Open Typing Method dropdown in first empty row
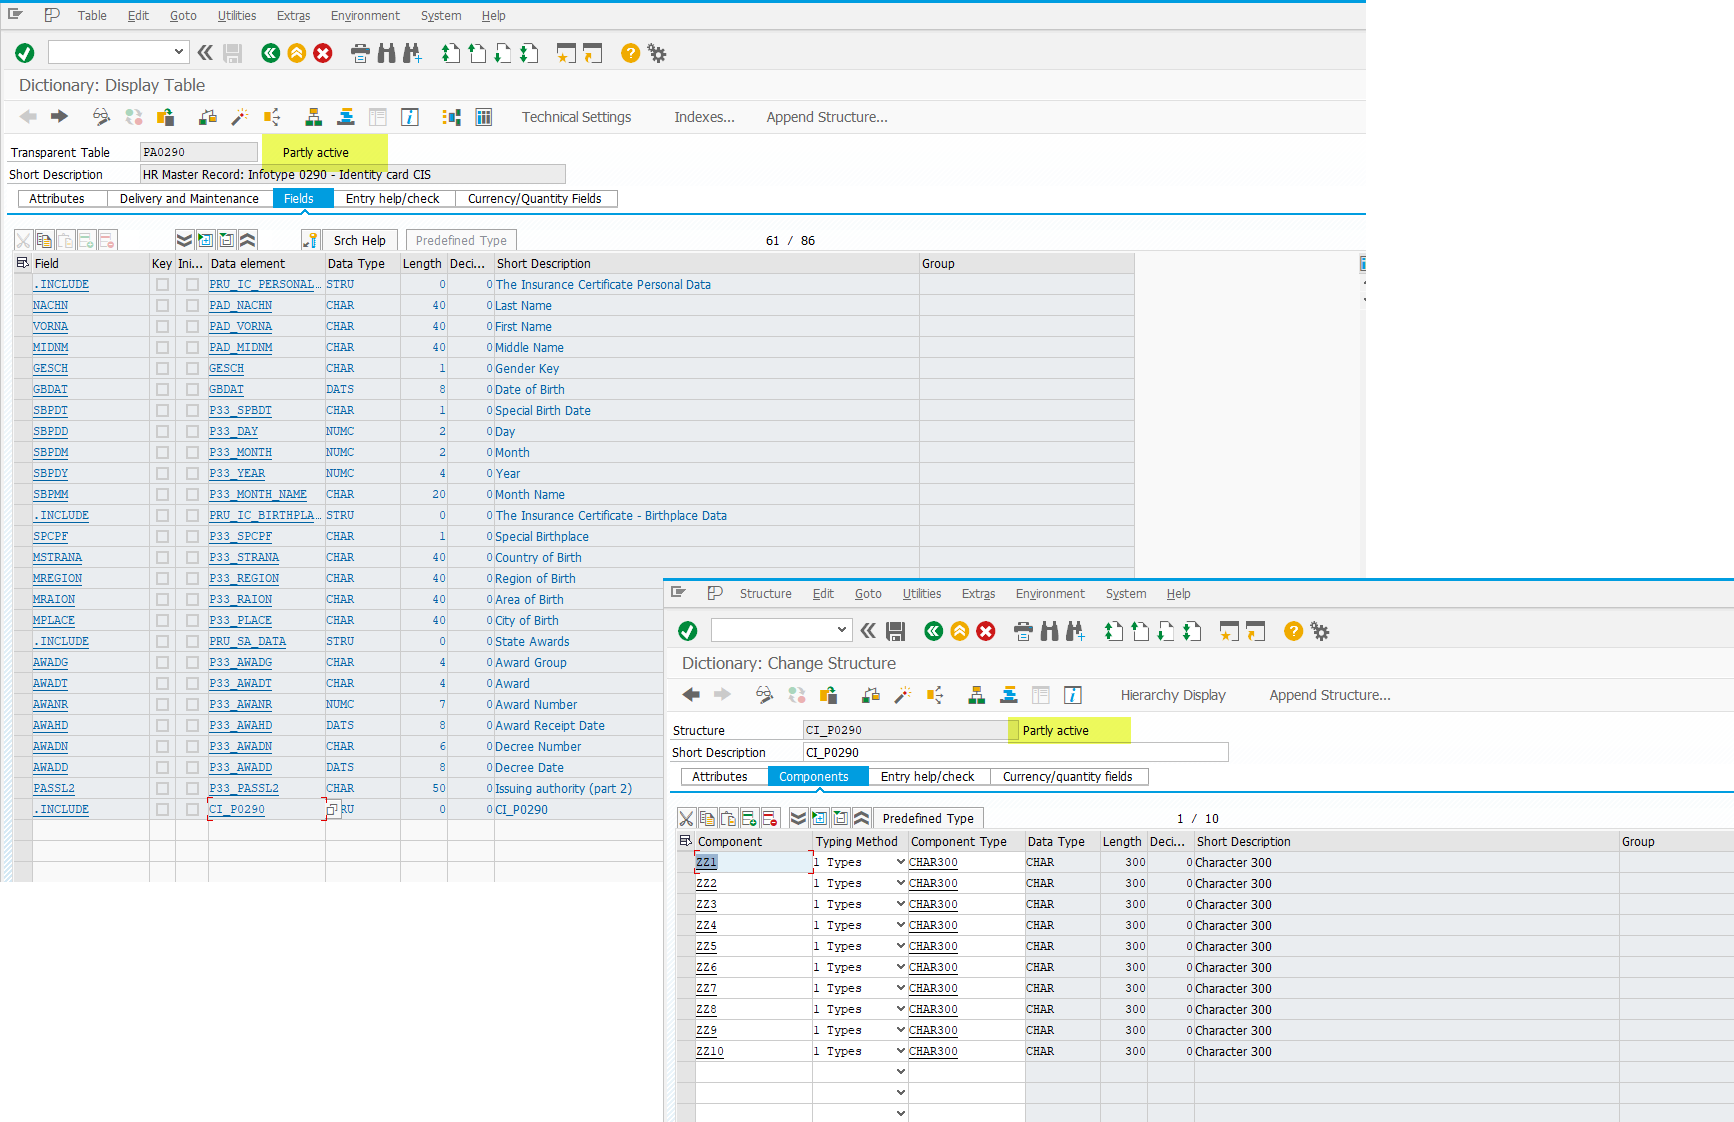1734x1122 pixels. pos(900,1072)
